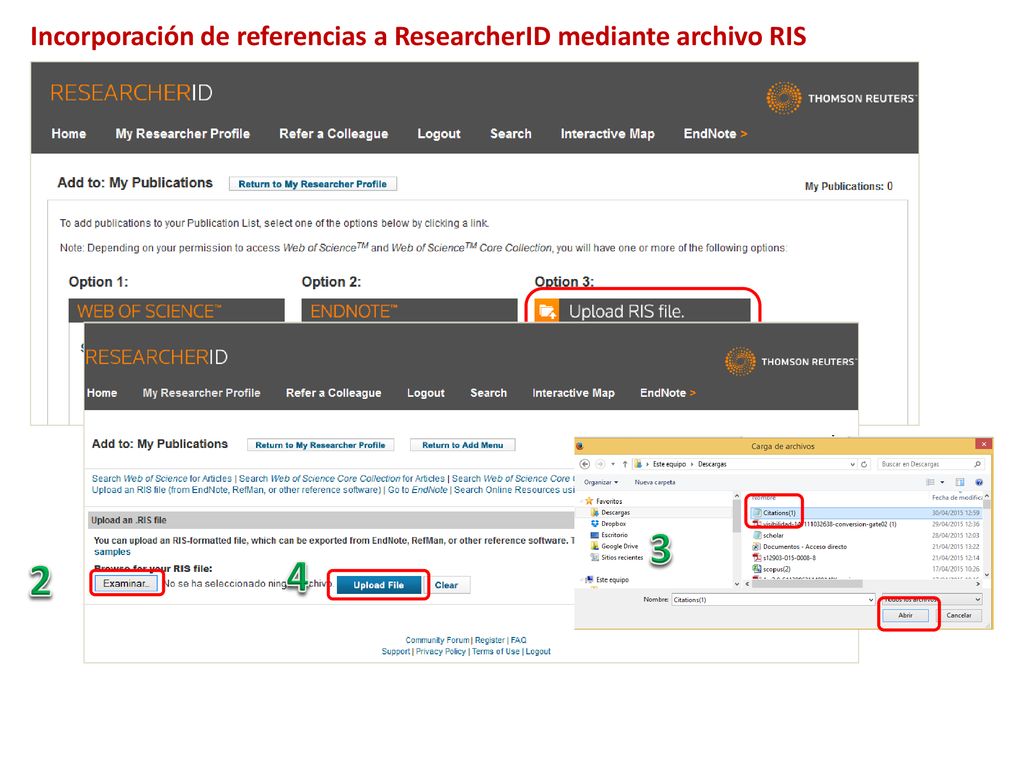
Task: Click Return to Add Menu button
Action: (x=462, y=445)
